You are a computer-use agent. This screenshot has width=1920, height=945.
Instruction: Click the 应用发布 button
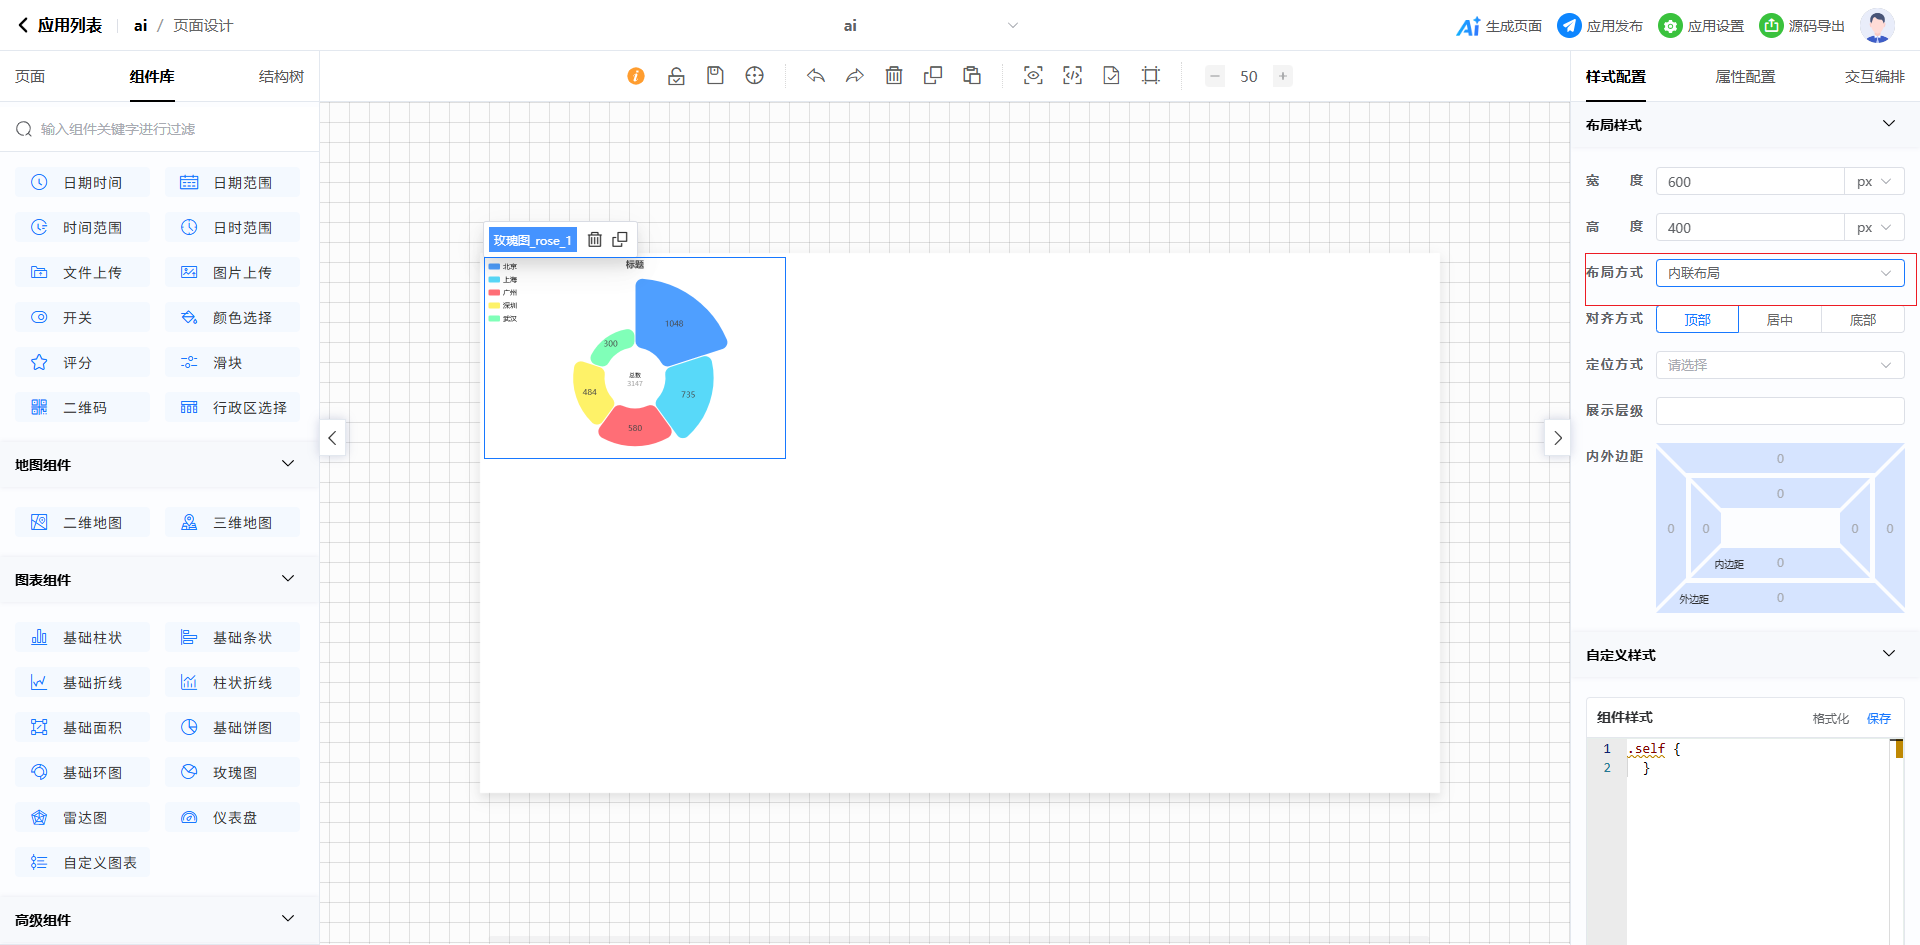tap(1600, 26)
